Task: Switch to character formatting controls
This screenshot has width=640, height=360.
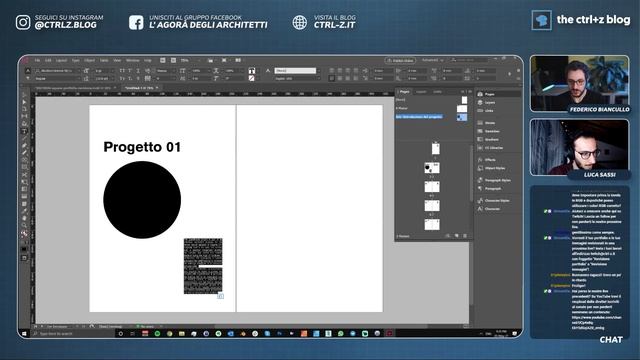Action: coord(28,71)
